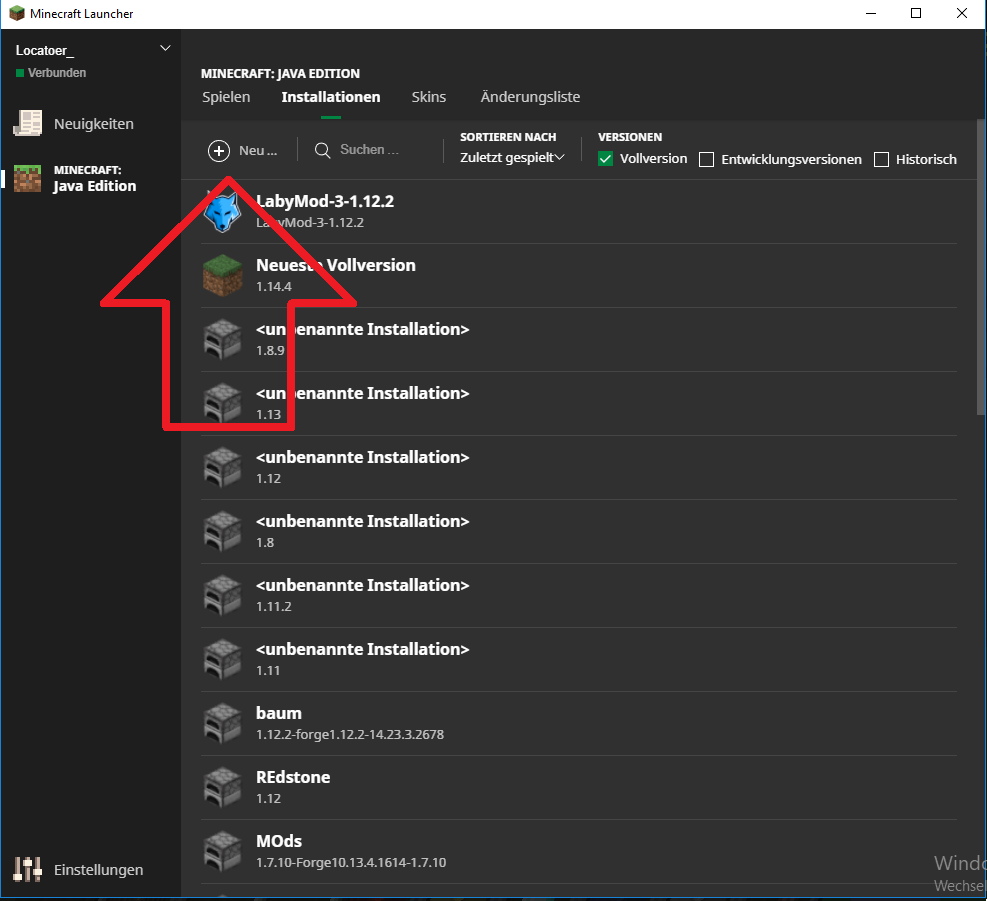
Task: Open the Skins tab
Action: coord(429,97)
